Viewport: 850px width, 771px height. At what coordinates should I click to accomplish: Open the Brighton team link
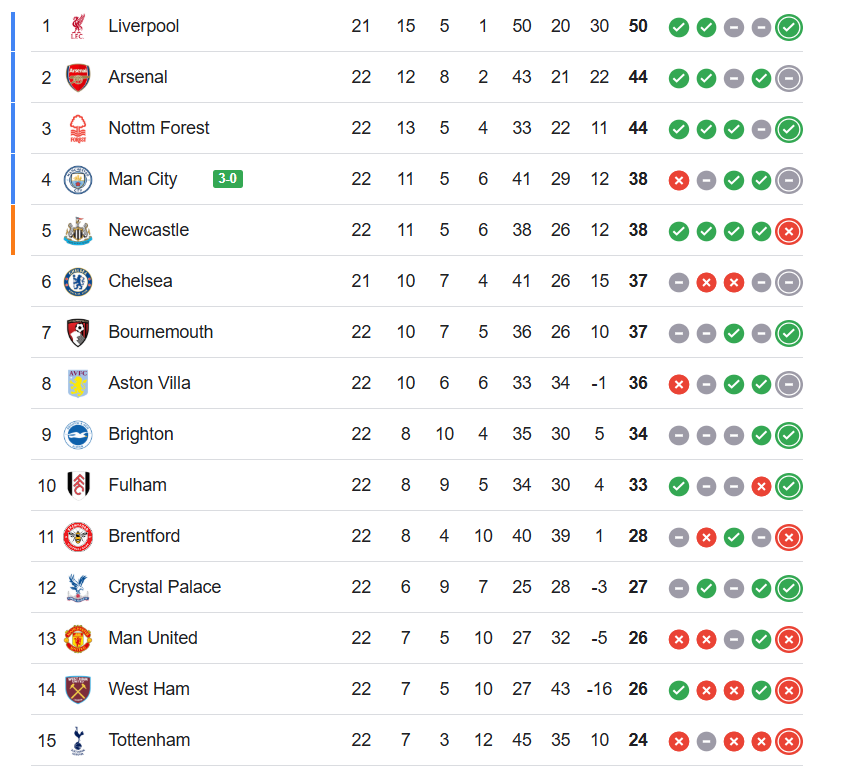coord(141,434)
